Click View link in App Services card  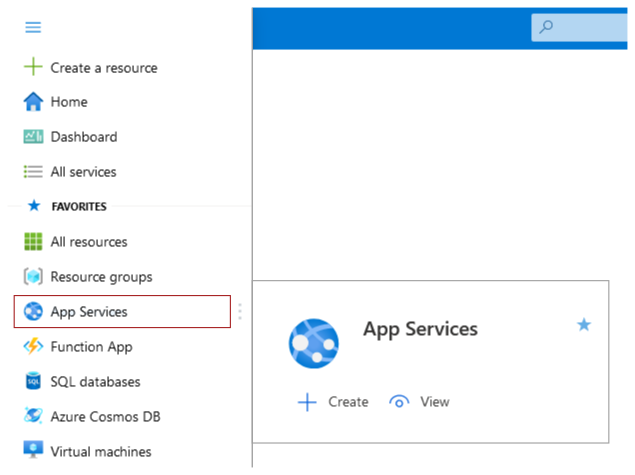tap(435, 402)
